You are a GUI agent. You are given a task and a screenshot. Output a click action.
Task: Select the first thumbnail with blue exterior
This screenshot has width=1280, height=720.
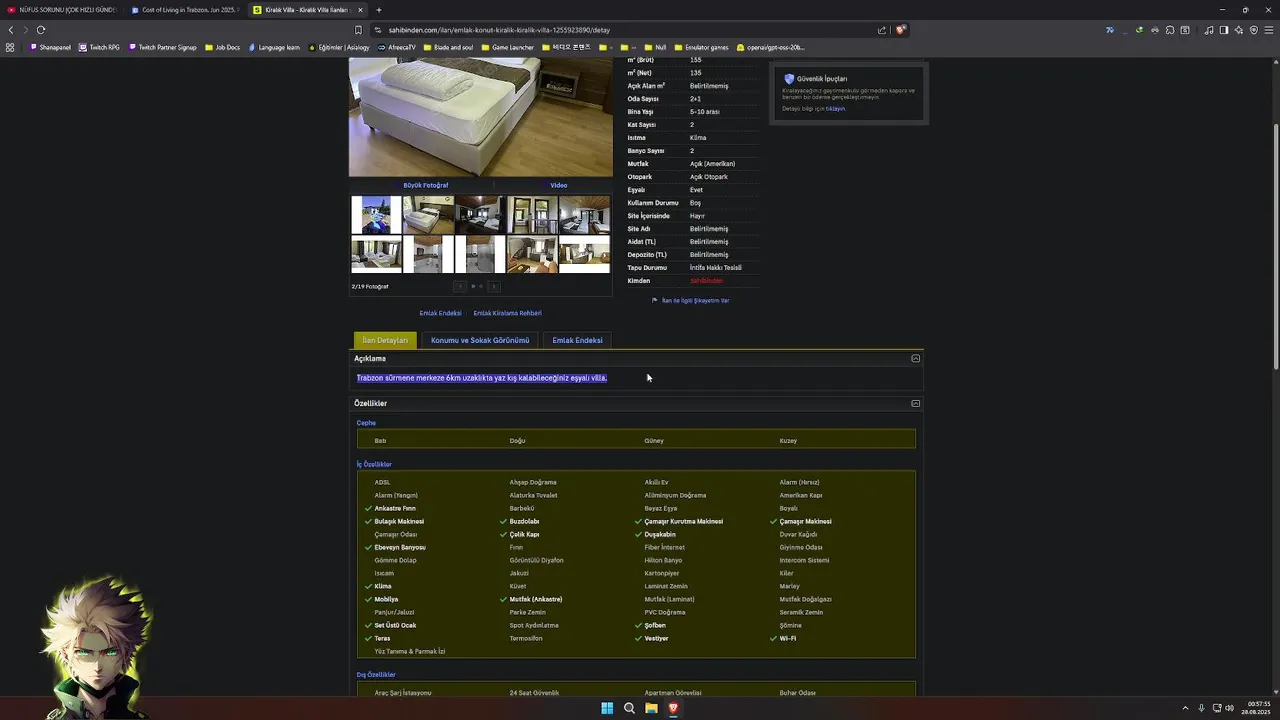click(376, 215)
